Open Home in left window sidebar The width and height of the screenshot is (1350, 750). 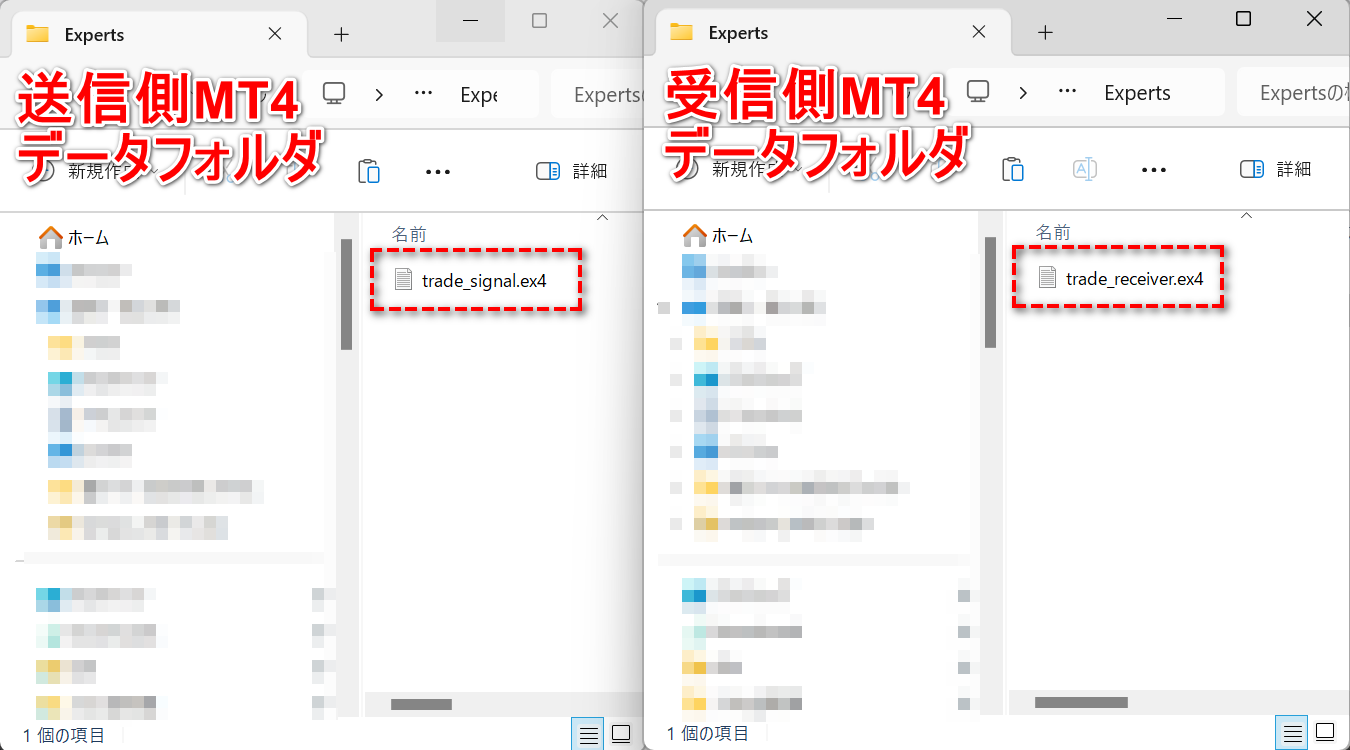pos(74,238)
